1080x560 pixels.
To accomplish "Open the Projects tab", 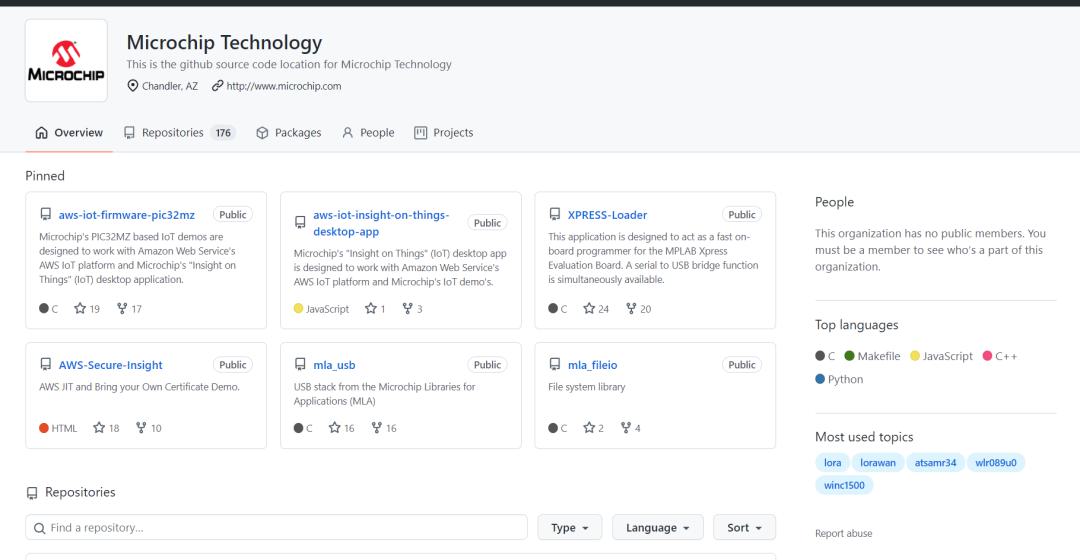I will click(x=444, y=132).
